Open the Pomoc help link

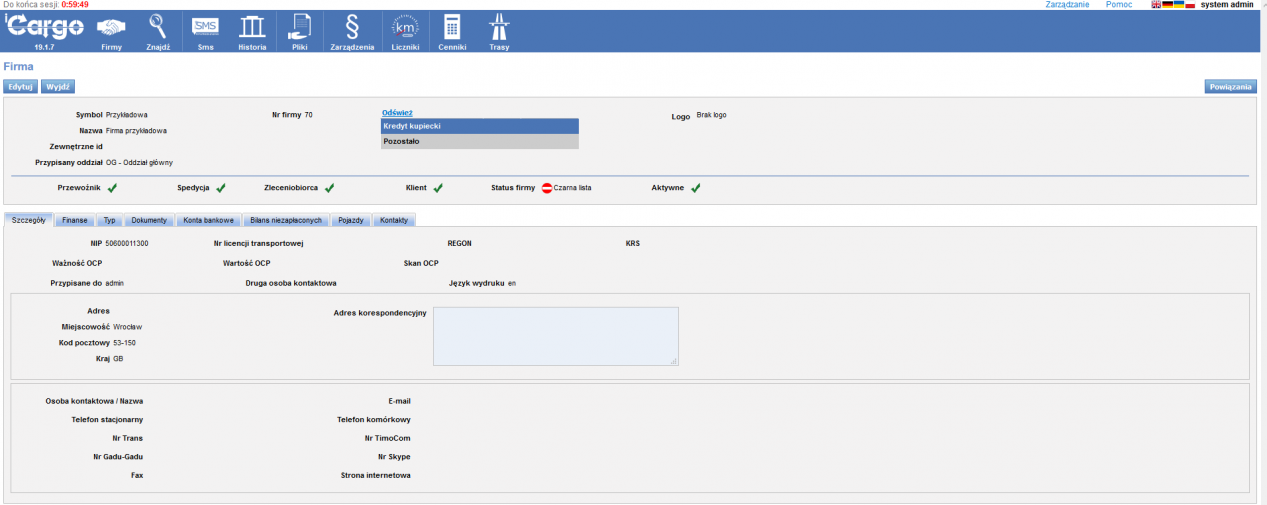tap(1119, 5)
